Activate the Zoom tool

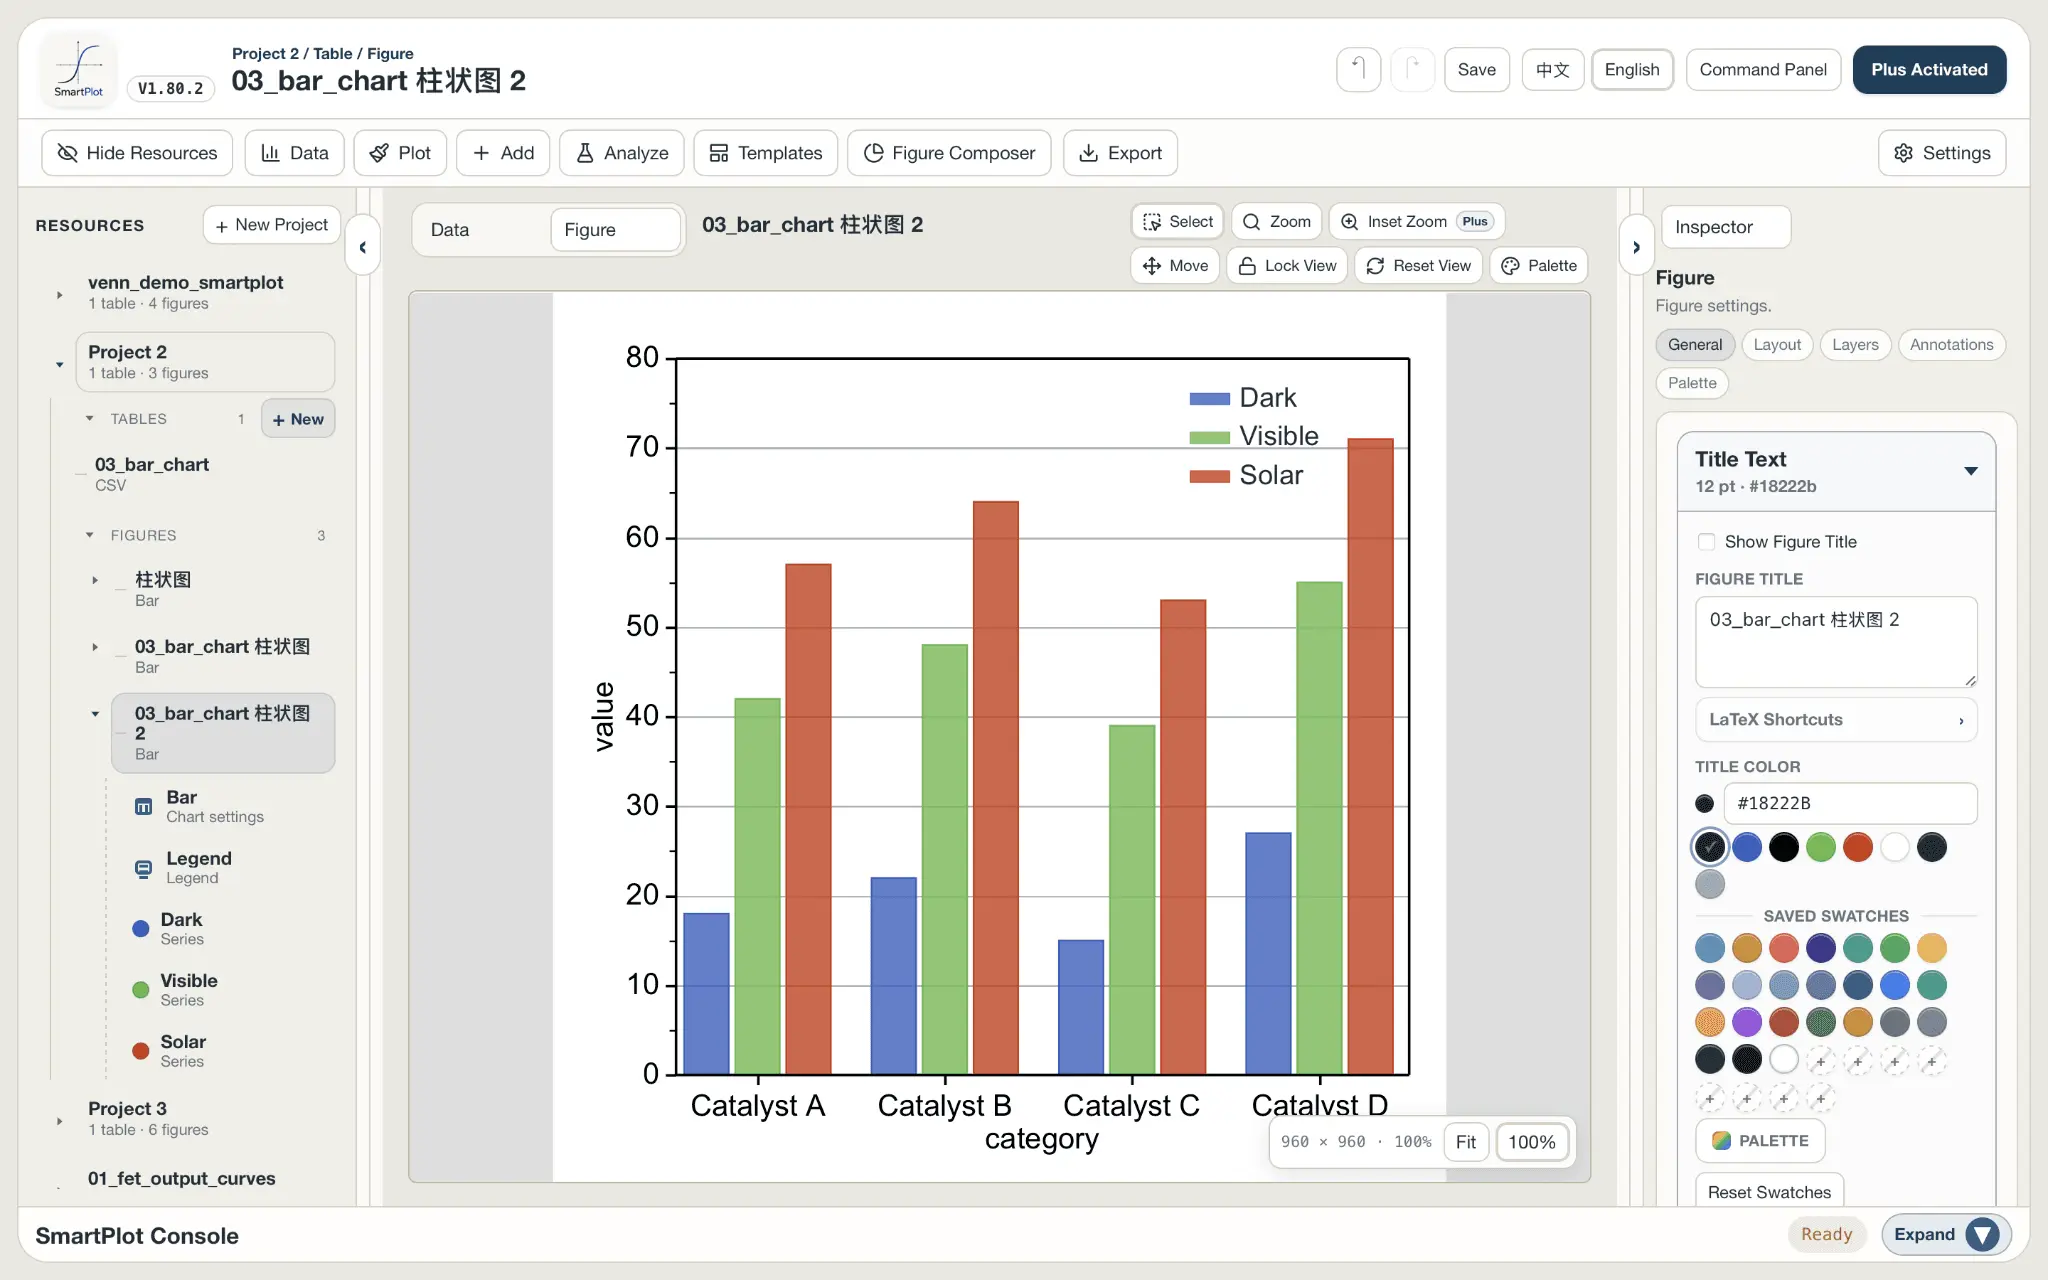1277,221
